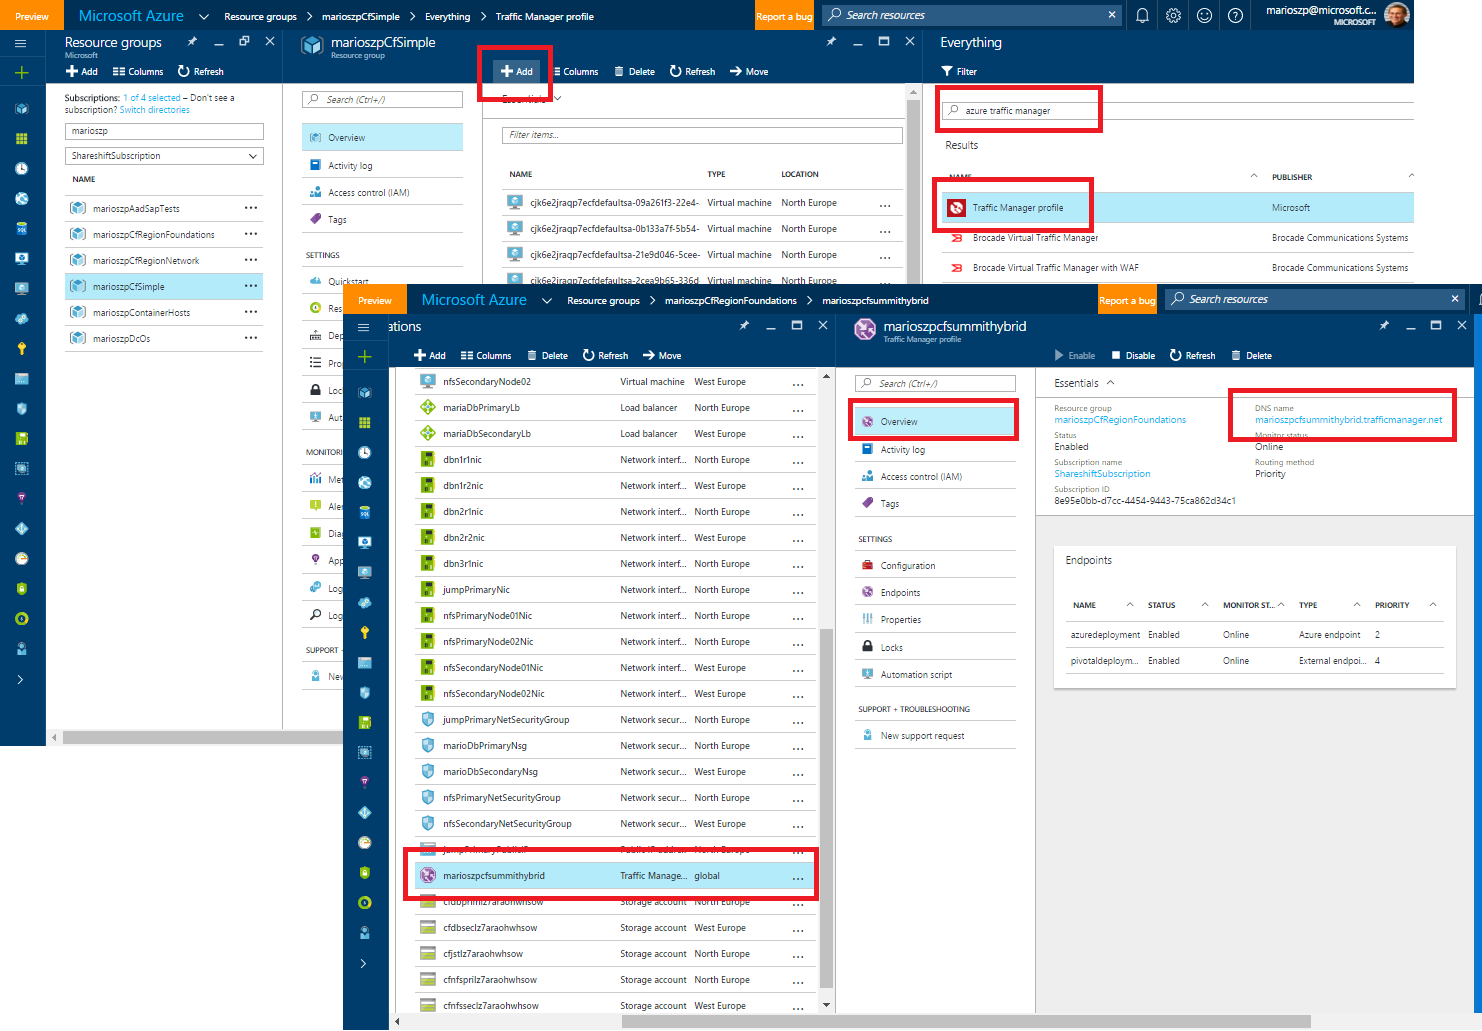The width and height of the screenshot is (1482, 1031).
Task: Click Move in marioszpCfSimple toolbar
Action: [749, 71]
